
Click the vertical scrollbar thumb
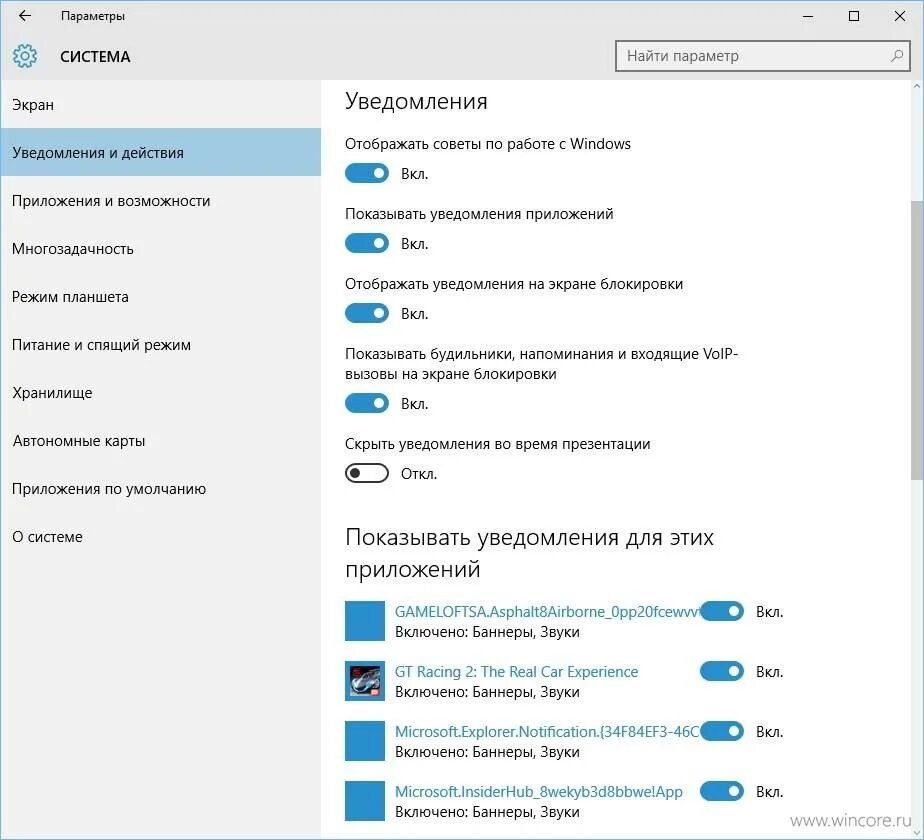tap(917, 340)
